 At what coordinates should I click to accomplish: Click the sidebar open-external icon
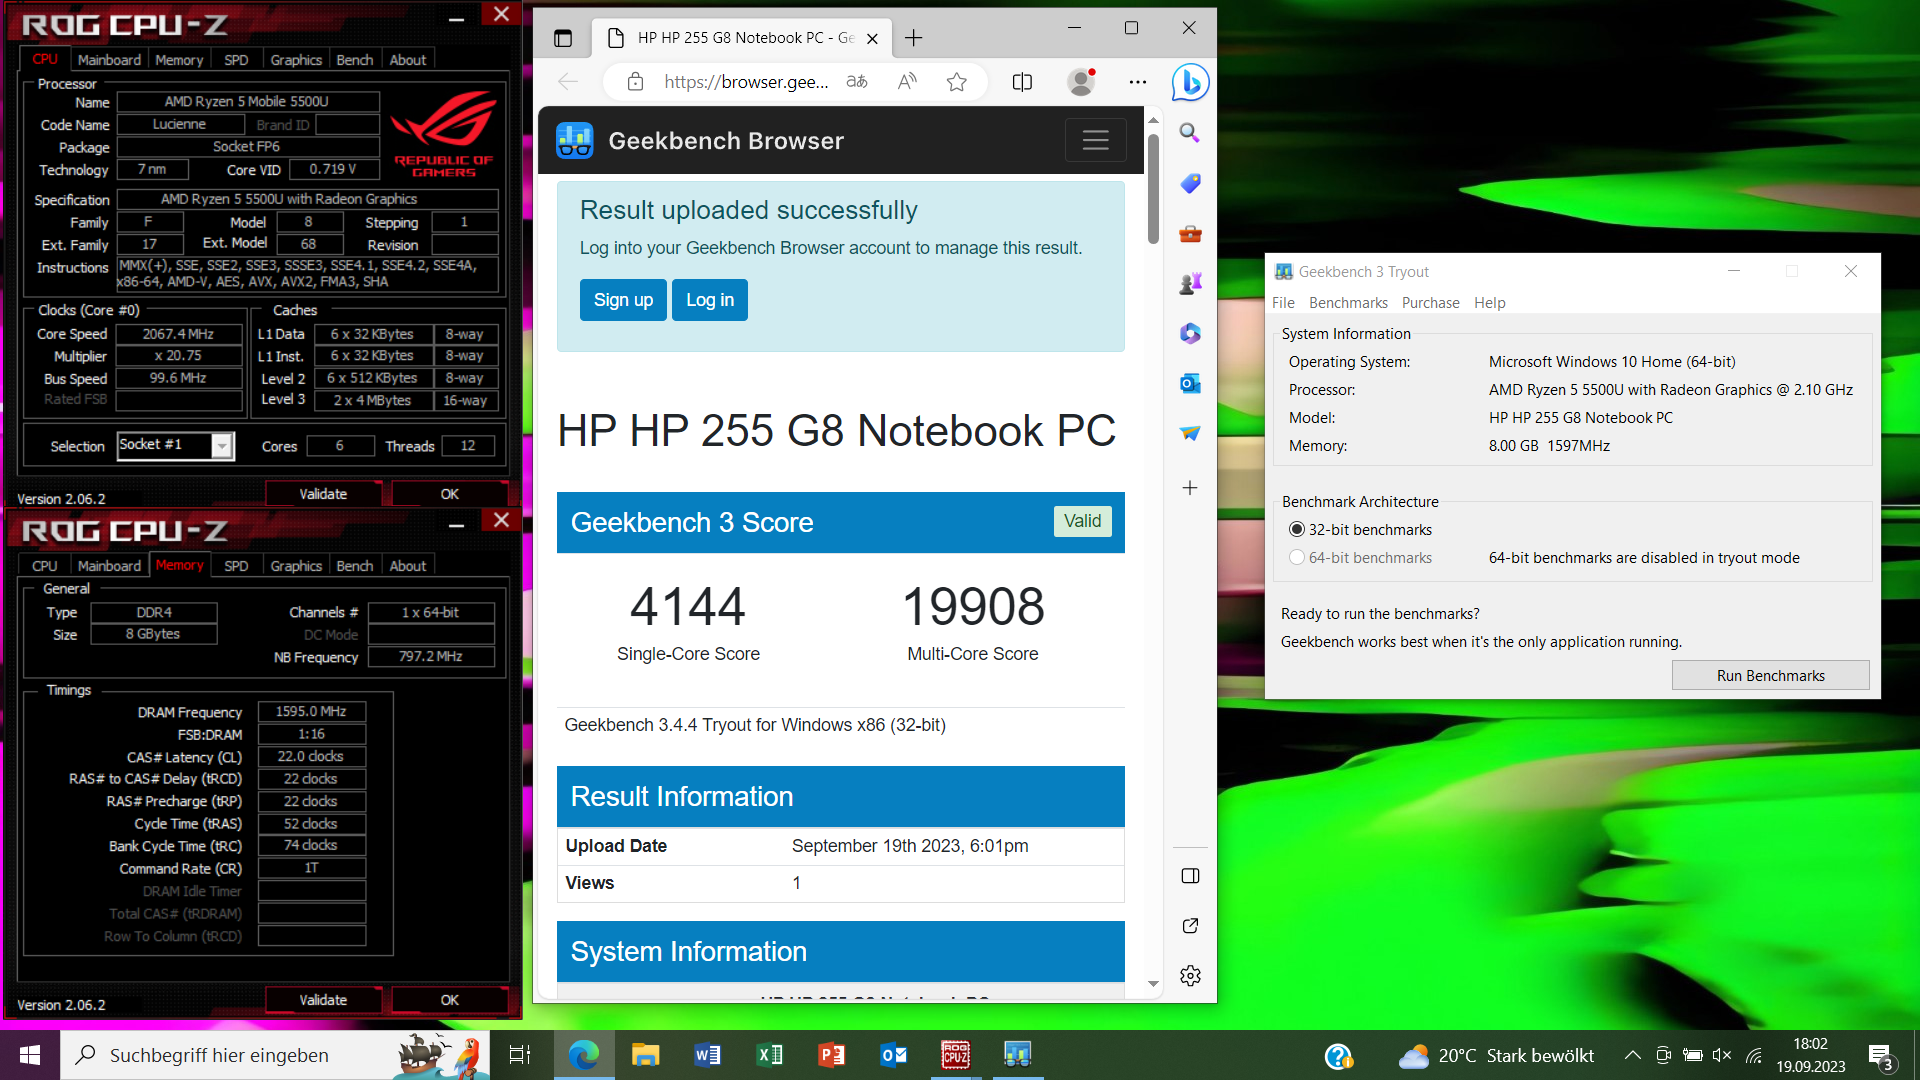(x=1190, y=926)
